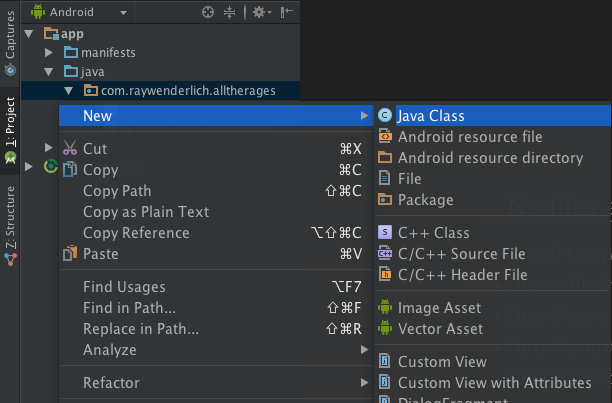Choose Copy from the context menu
Viewport: 612px width, 403px height.
(x=216, y=170)
